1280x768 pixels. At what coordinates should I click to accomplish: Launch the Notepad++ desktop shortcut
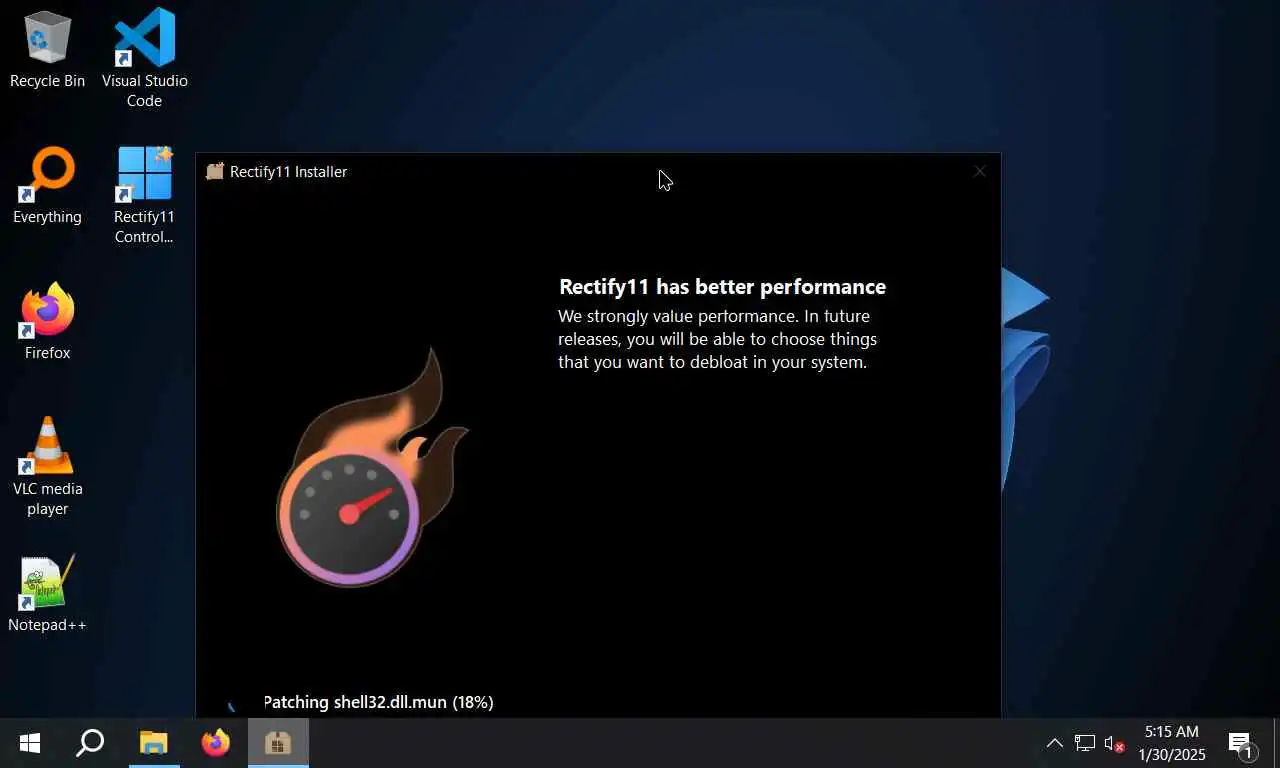coord(47,594)
